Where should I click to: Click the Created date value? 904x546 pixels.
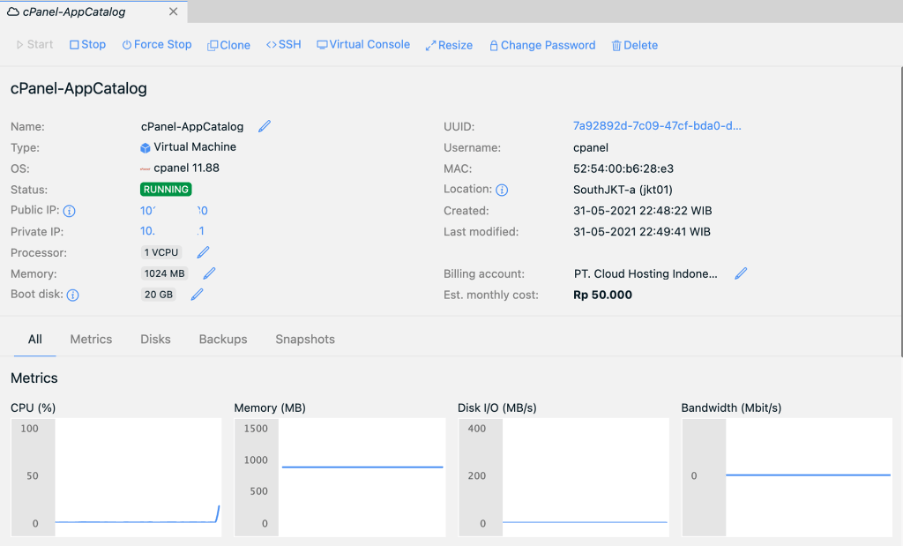[642, 210]
